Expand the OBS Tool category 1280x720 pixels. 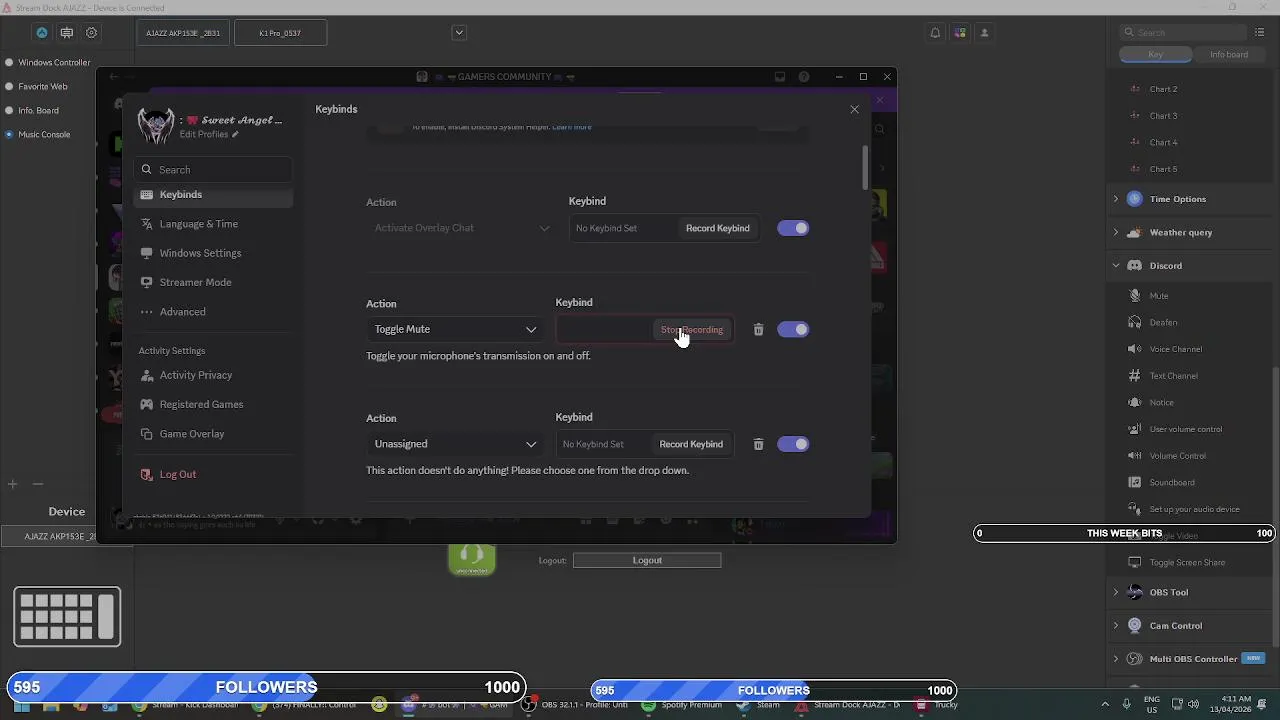(x=1116, y=592)
